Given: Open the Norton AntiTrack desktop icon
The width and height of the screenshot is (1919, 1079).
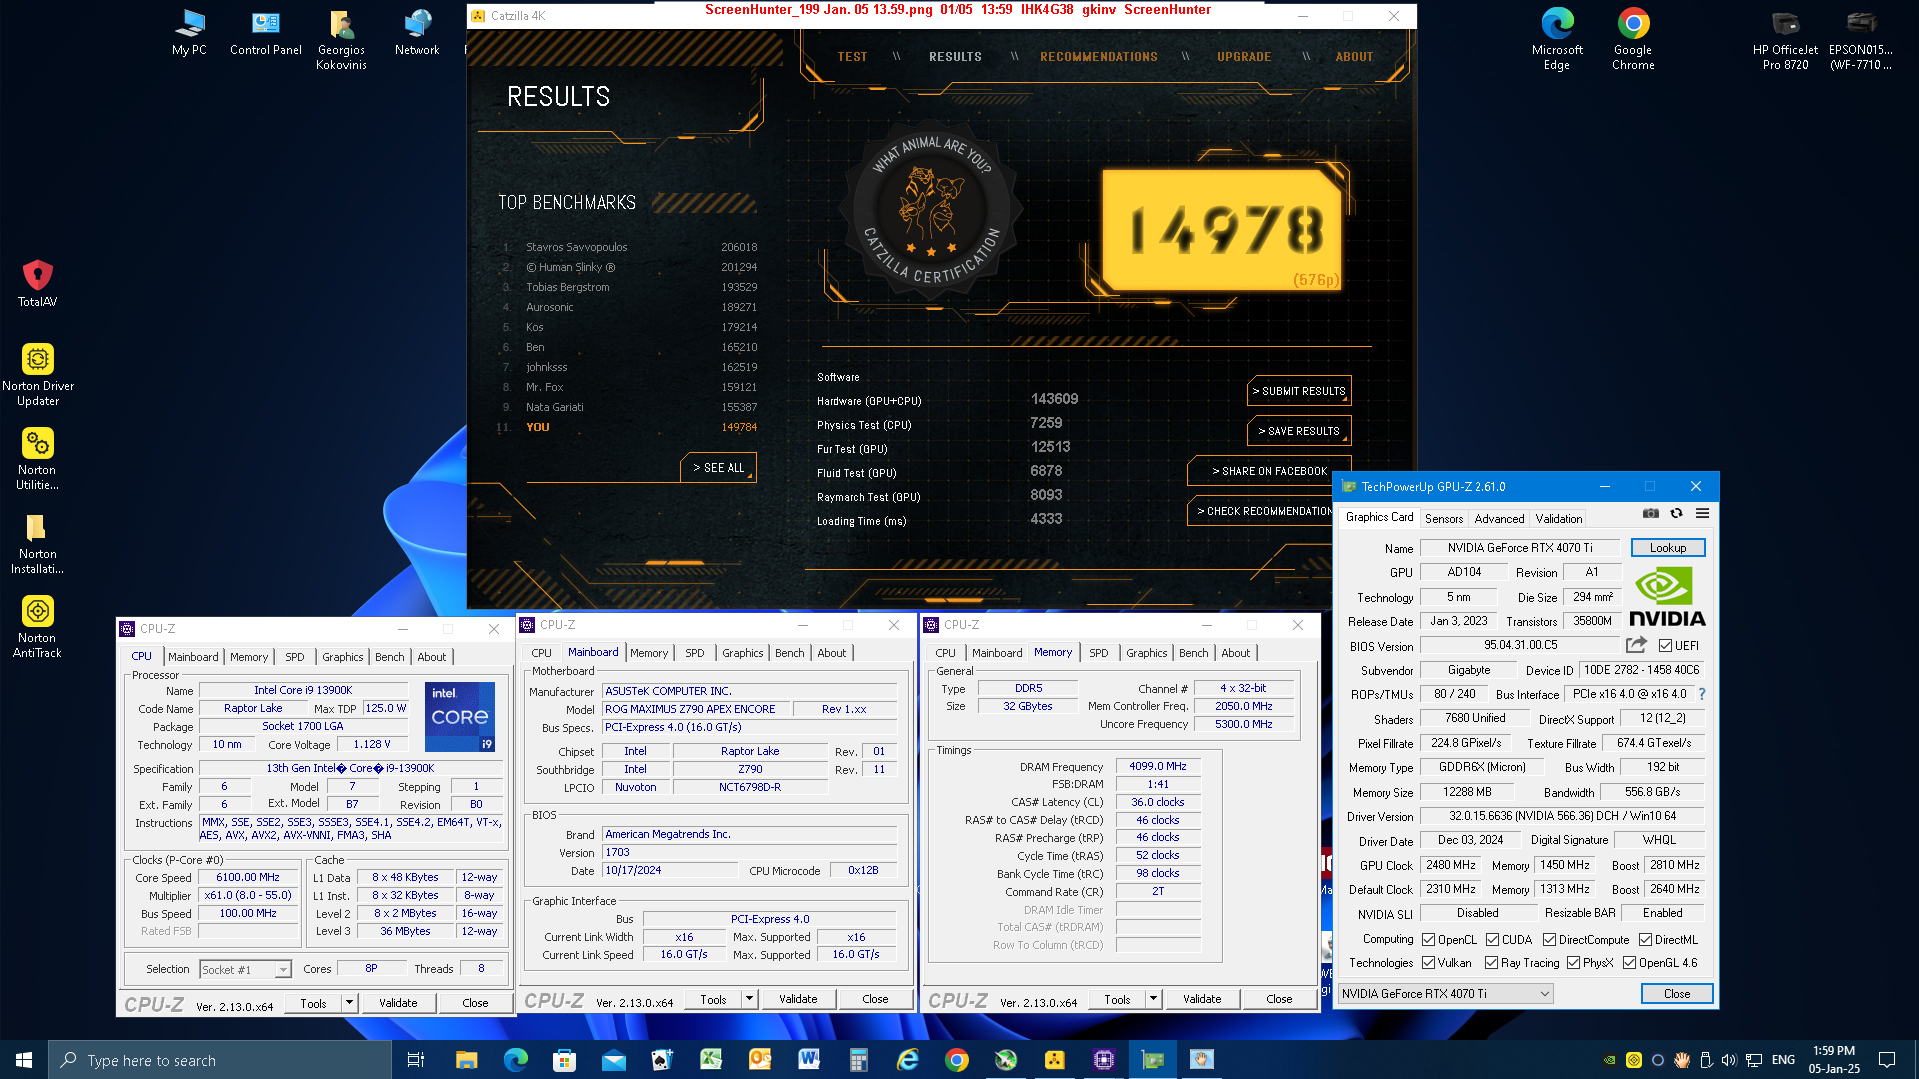Looking at the screenshot, I should pos(37,627).
